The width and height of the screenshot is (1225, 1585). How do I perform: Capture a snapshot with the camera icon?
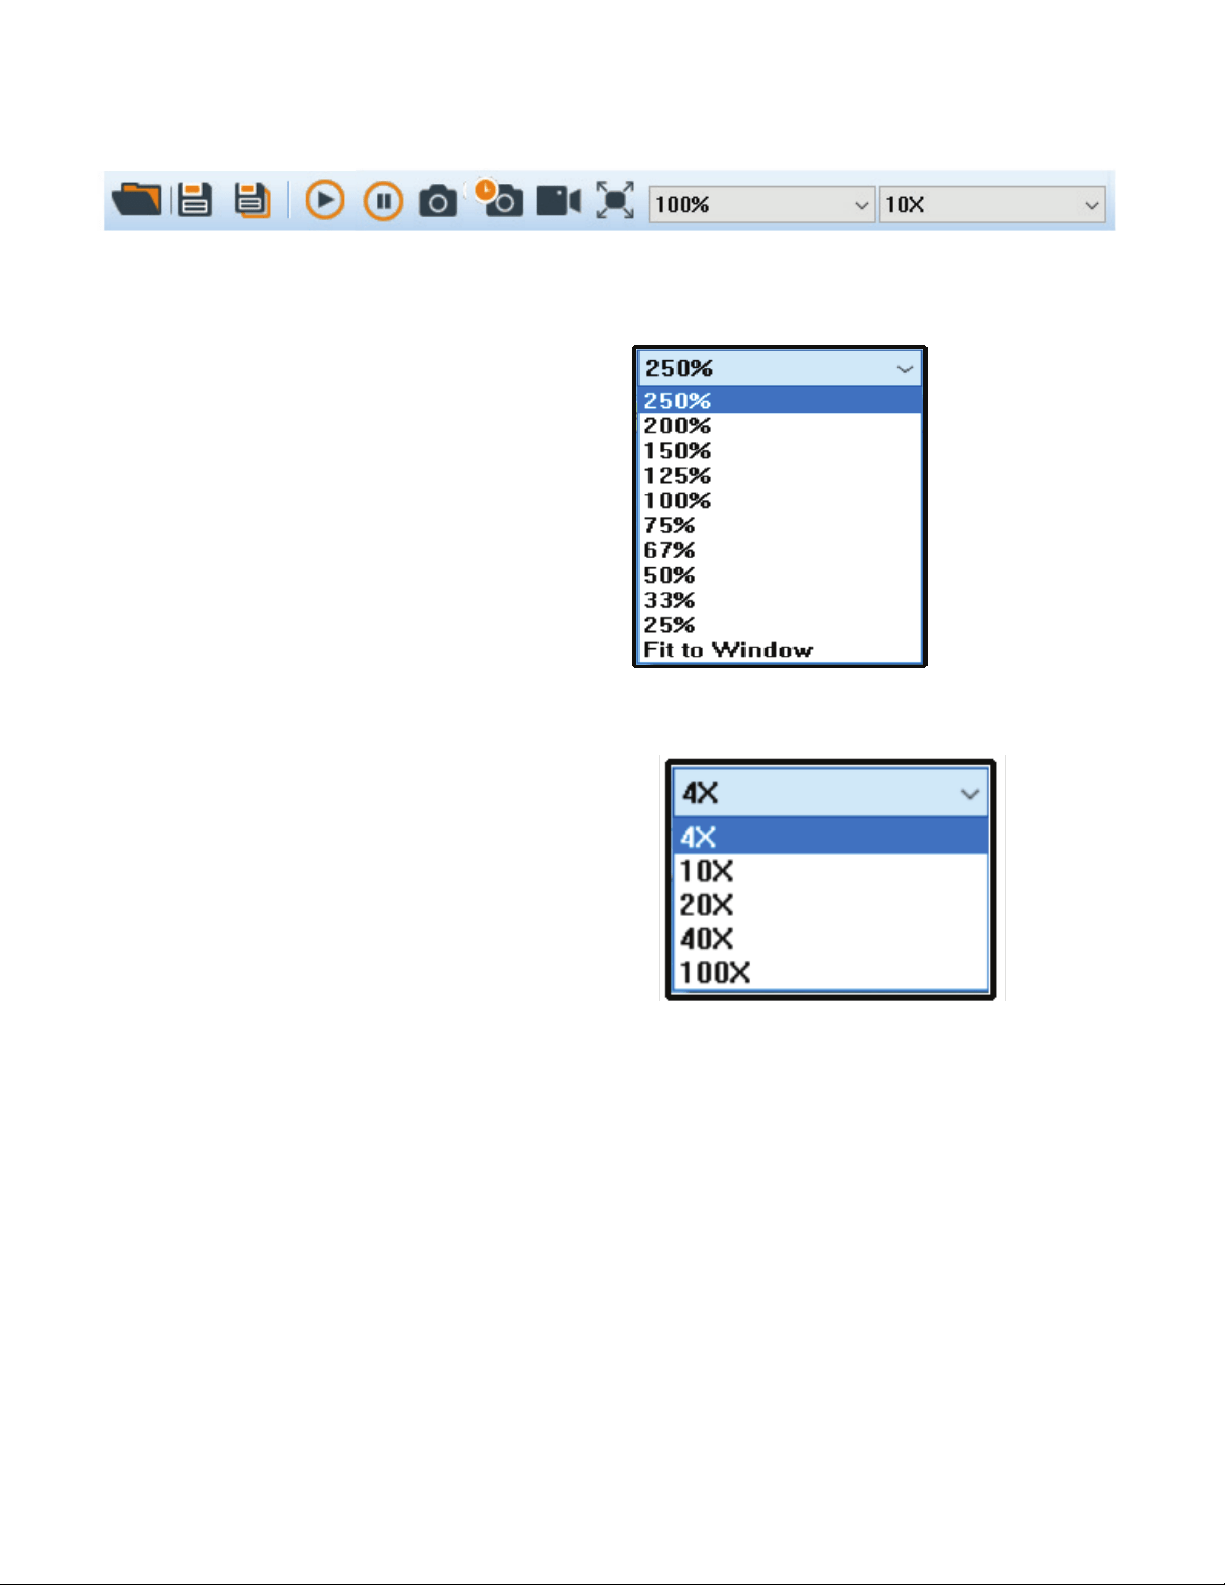pyautogui.click(x=438, y=201)
